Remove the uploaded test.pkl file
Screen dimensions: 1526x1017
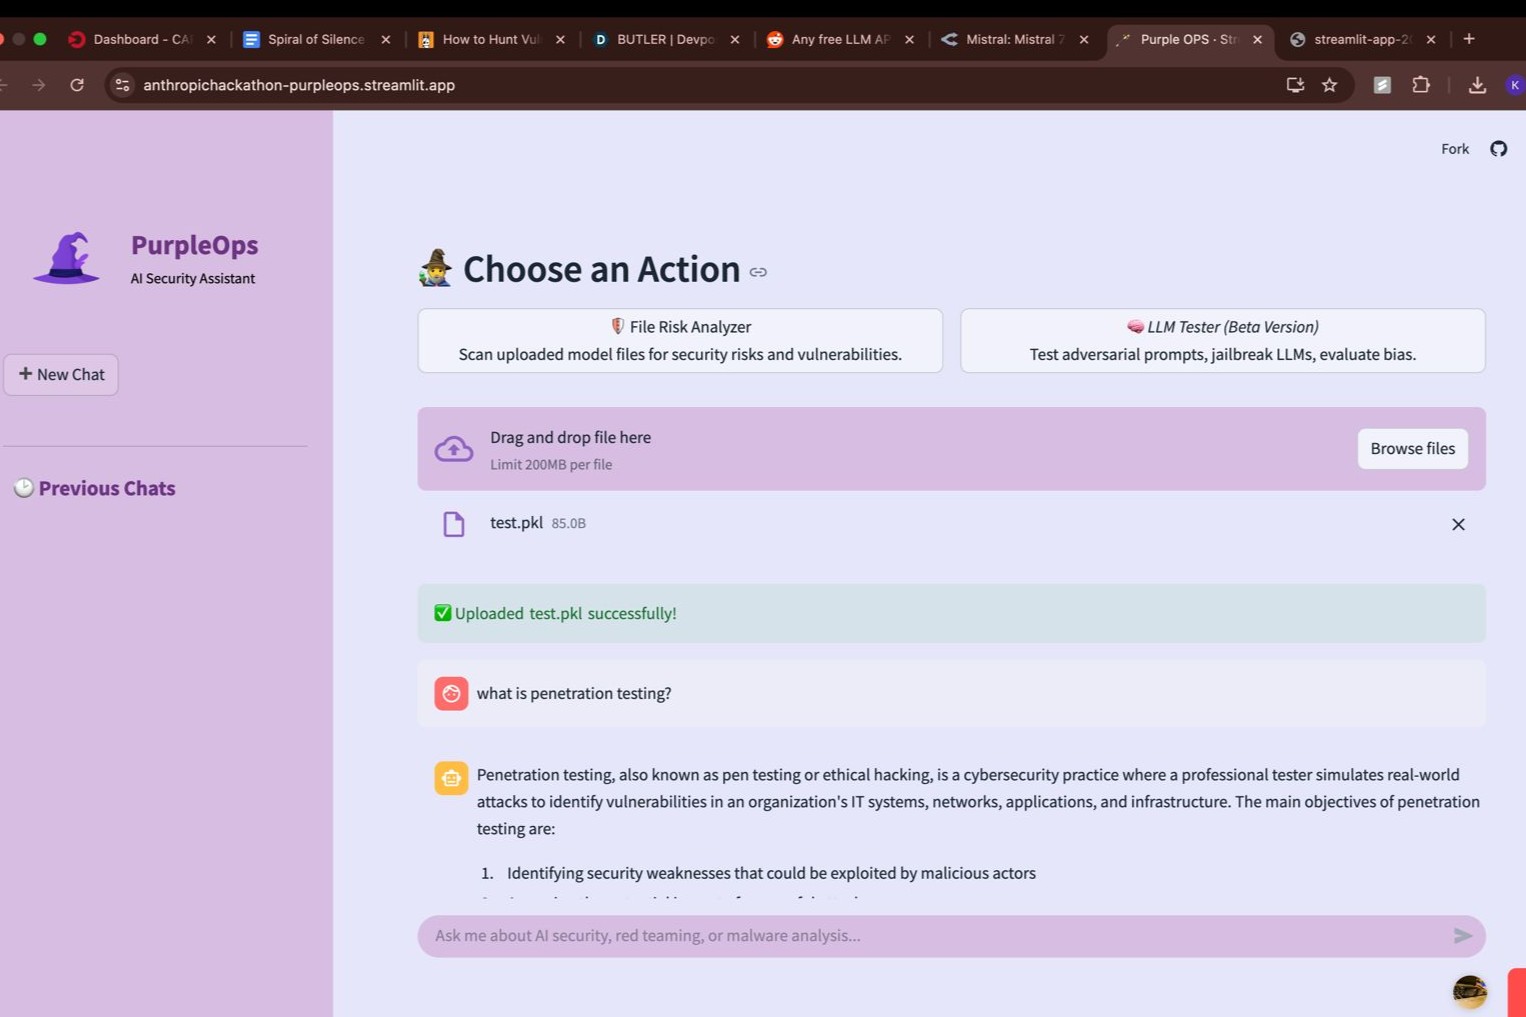tap(1458, 524)
